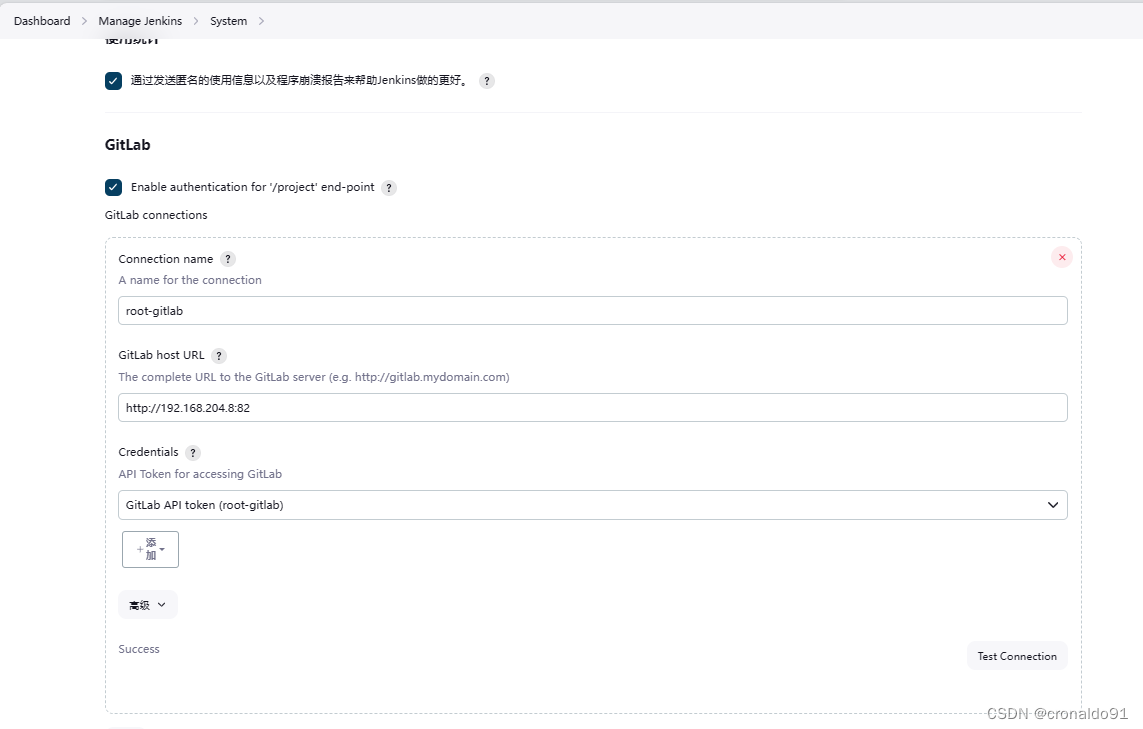The width and height of the screenshot is (1143, 729).
Task: Focus the GitLab host URL input
Action: tap(593, 408)
